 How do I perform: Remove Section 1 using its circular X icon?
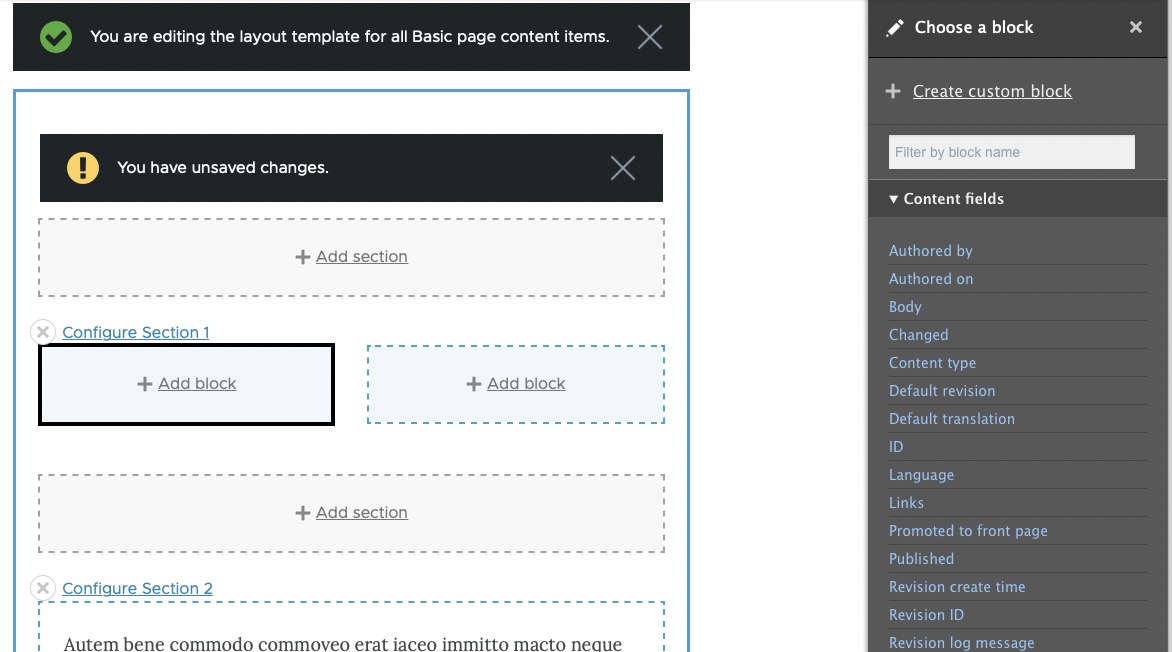pos(42,332)
